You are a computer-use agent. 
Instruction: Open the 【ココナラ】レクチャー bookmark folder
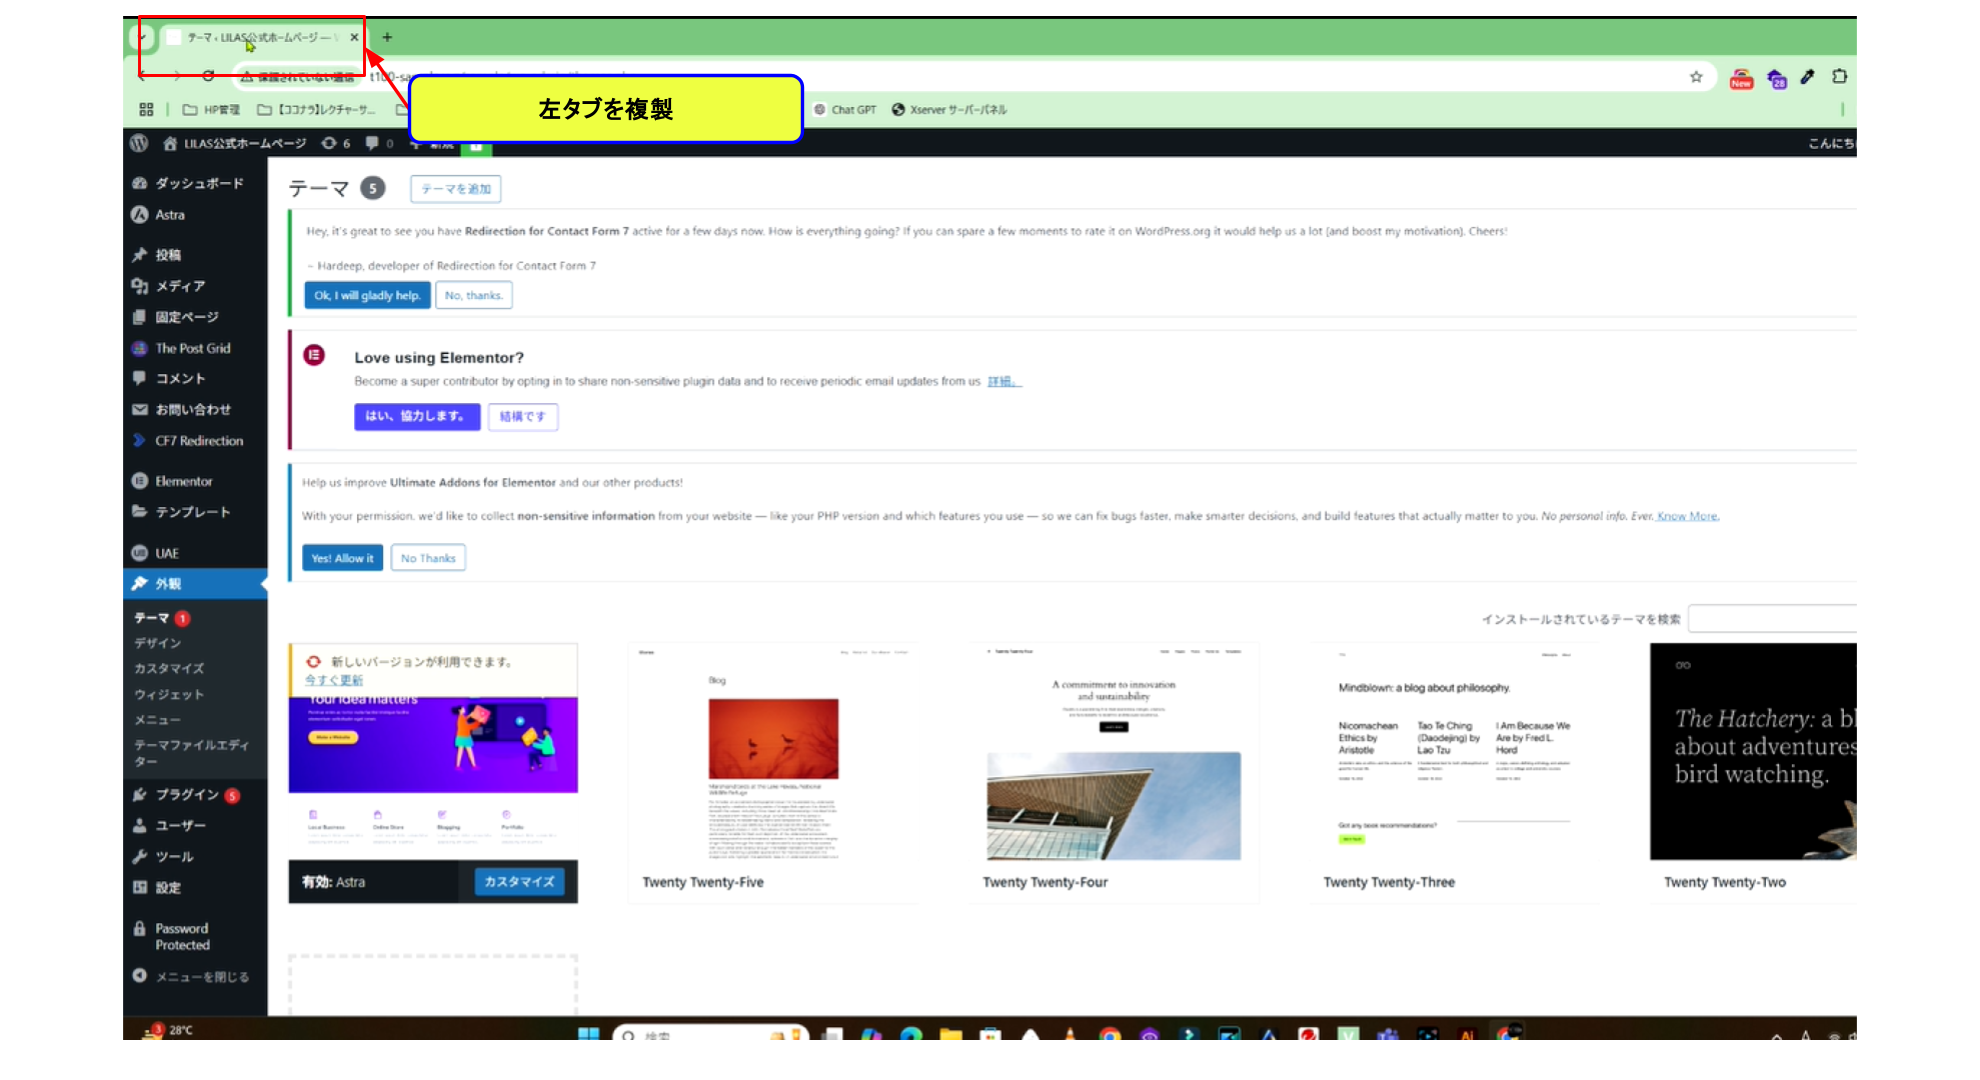(316, 109)
